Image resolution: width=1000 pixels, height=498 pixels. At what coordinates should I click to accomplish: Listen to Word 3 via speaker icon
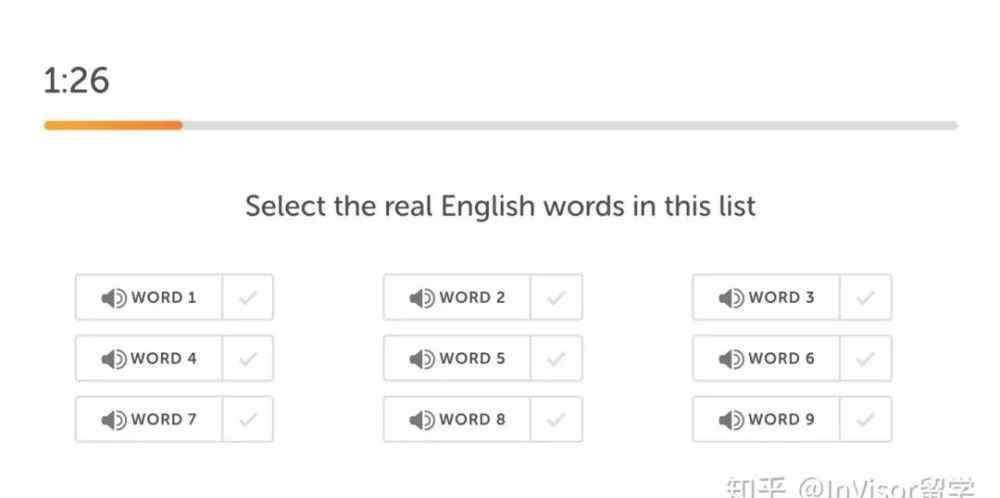click(732, 298)
